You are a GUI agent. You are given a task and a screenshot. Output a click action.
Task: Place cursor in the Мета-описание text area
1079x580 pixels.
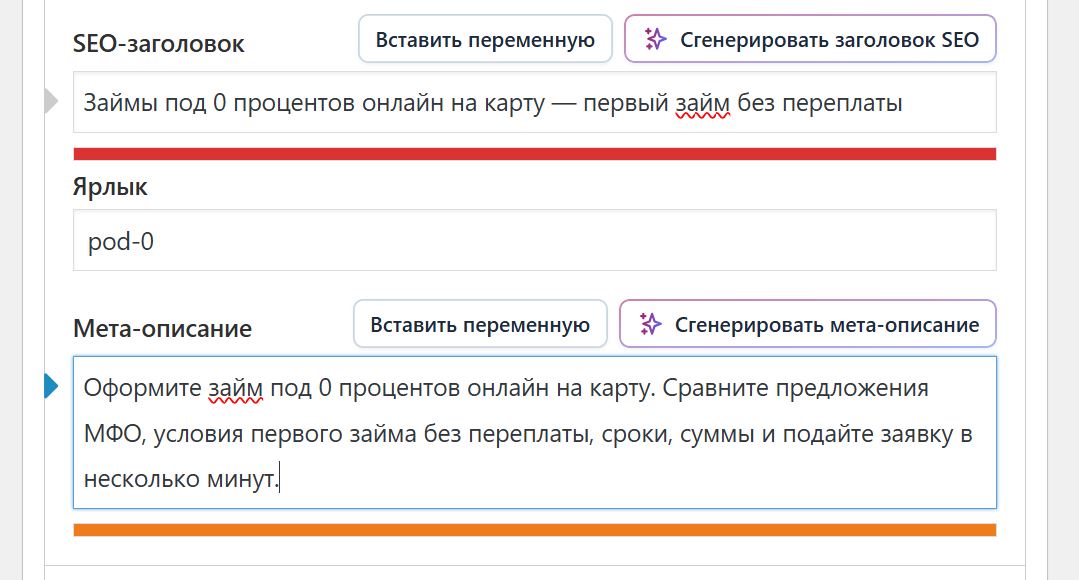[535, 433]
